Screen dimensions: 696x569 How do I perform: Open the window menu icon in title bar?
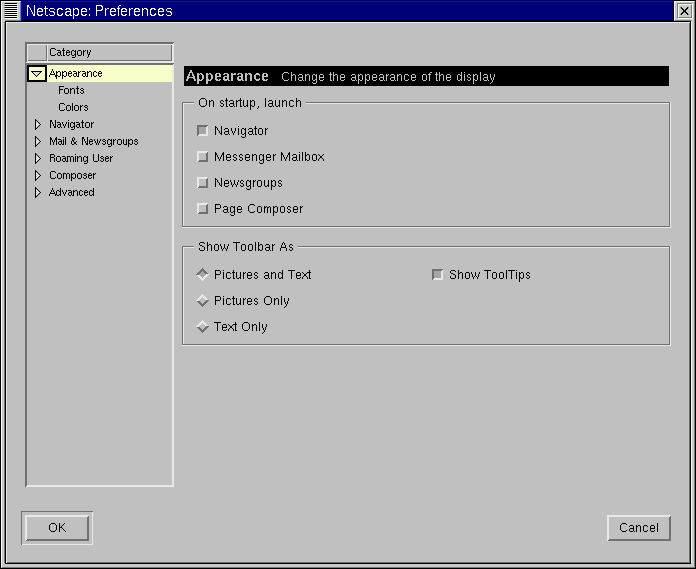(x=12, y=11)
